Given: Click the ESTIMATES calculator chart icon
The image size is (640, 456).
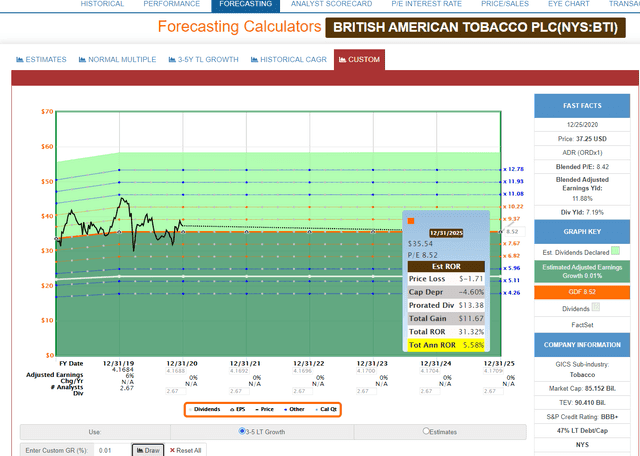Looking at the screenshot, I should tap(20, 60).
